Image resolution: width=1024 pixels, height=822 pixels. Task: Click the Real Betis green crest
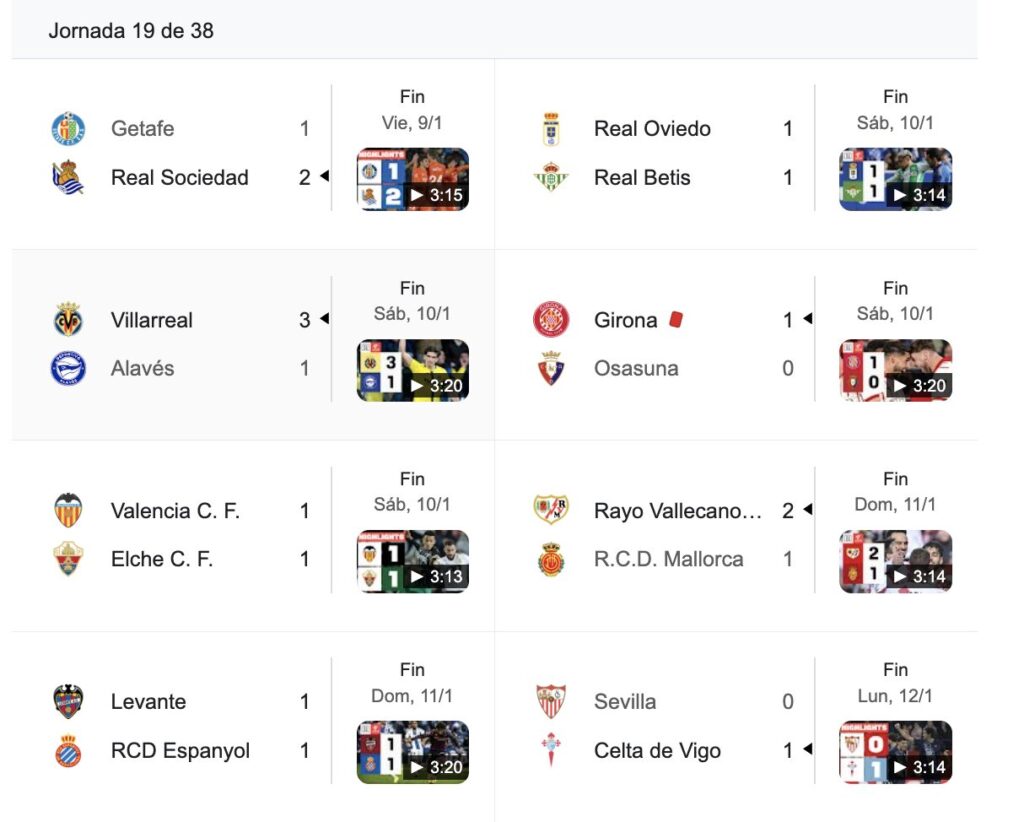point(551,178)
